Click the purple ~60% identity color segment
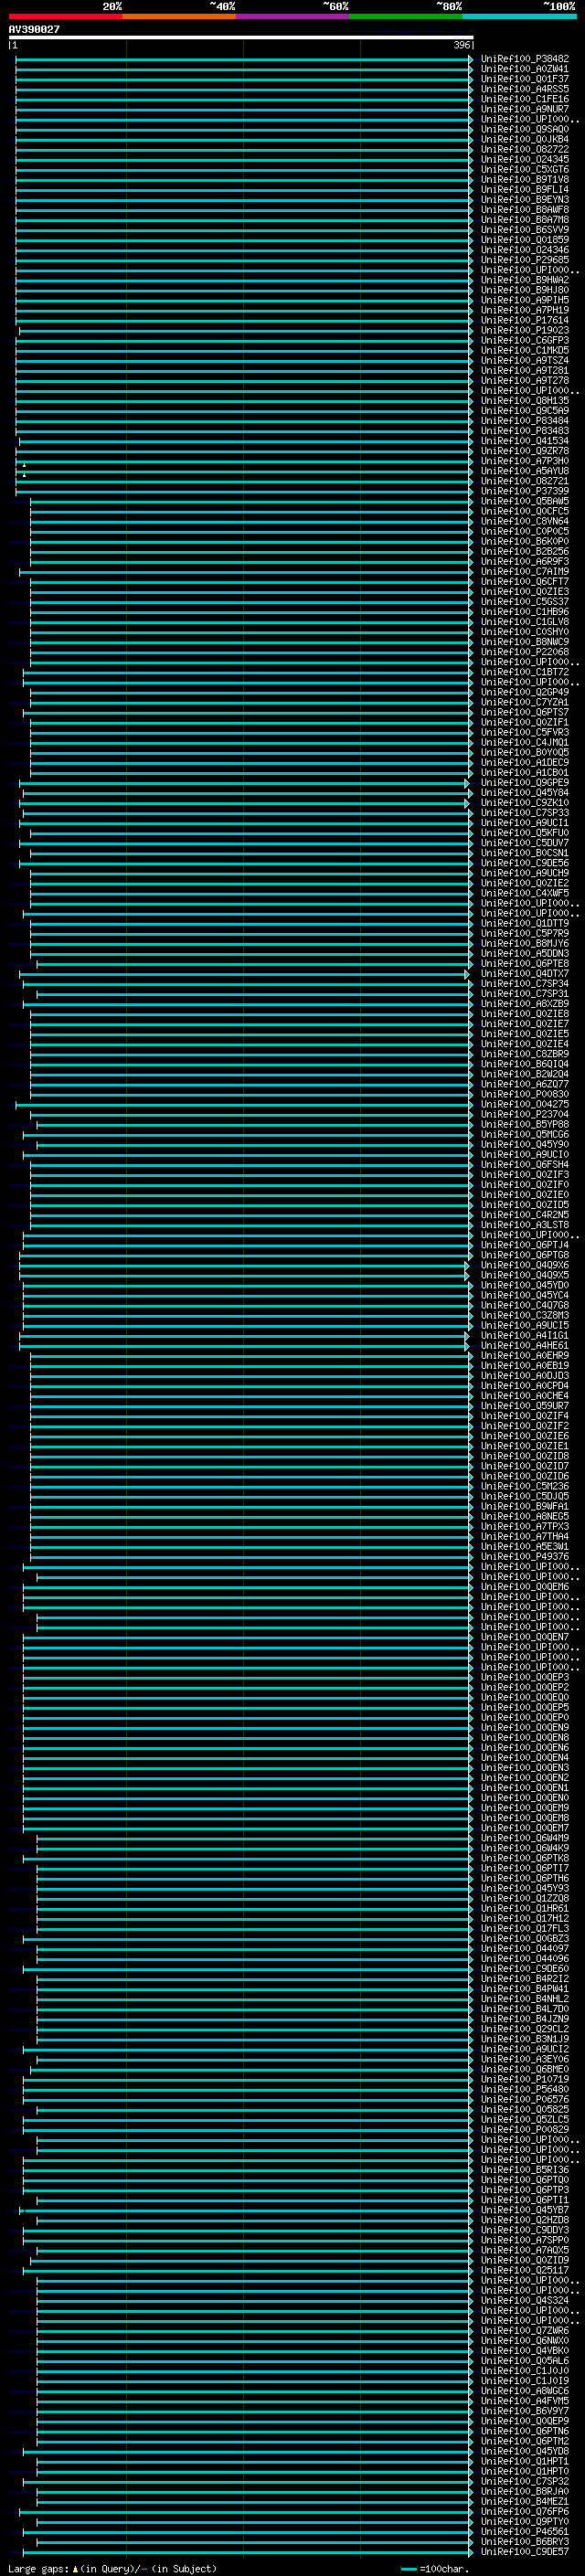Screen dimensions: 585x2576 click(x=292, y=16)
